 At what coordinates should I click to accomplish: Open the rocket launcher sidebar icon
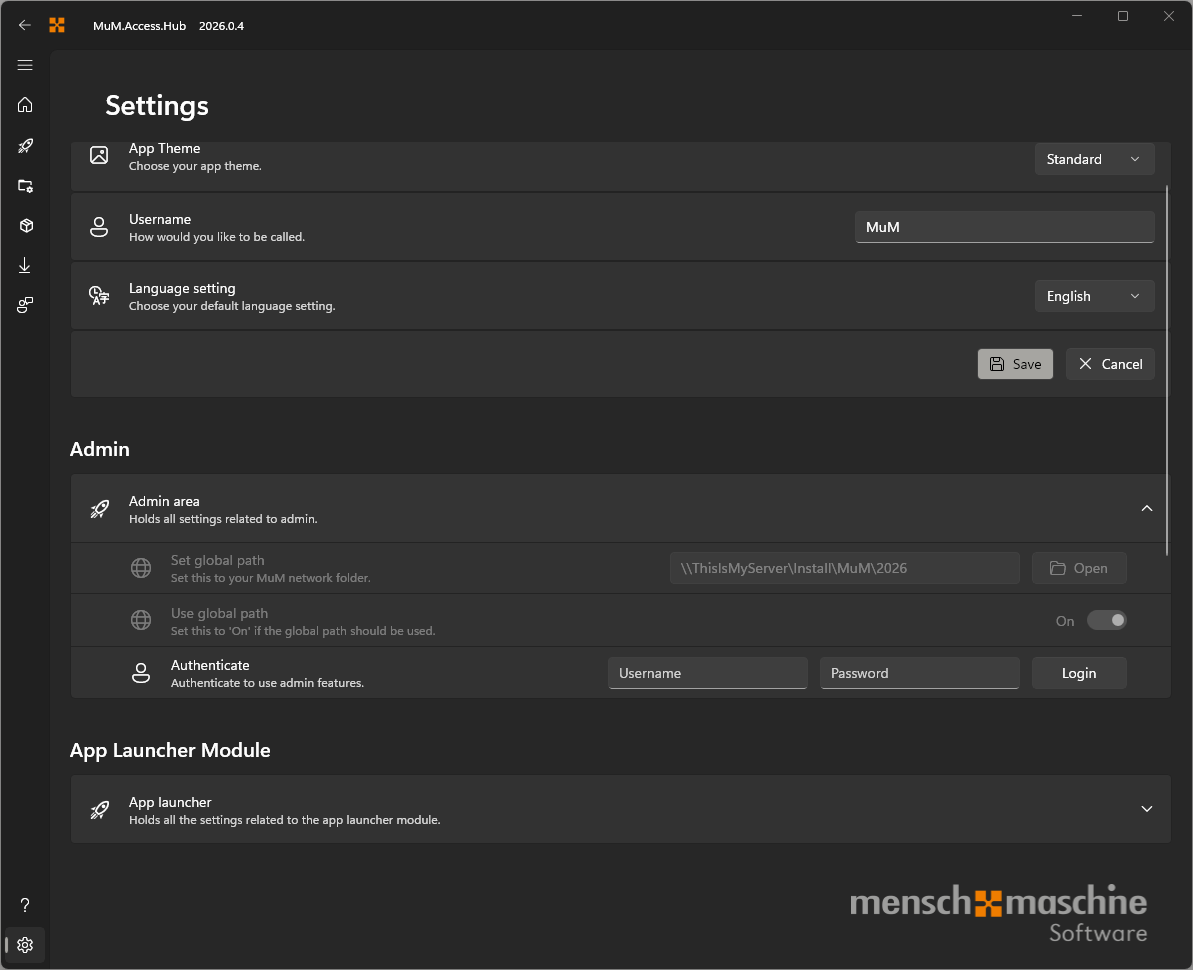[x=25, y=146]
